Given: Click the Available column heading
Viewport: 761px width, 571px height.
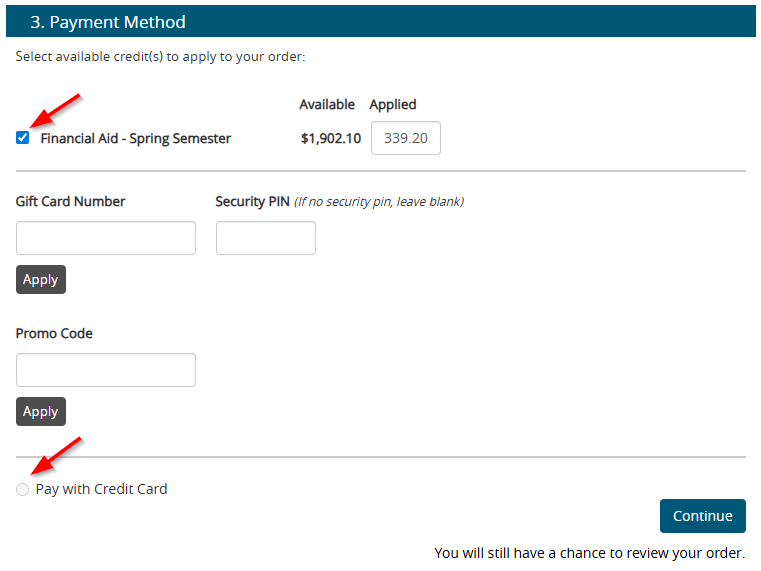Looking at the screenshot, I should 327,104.
